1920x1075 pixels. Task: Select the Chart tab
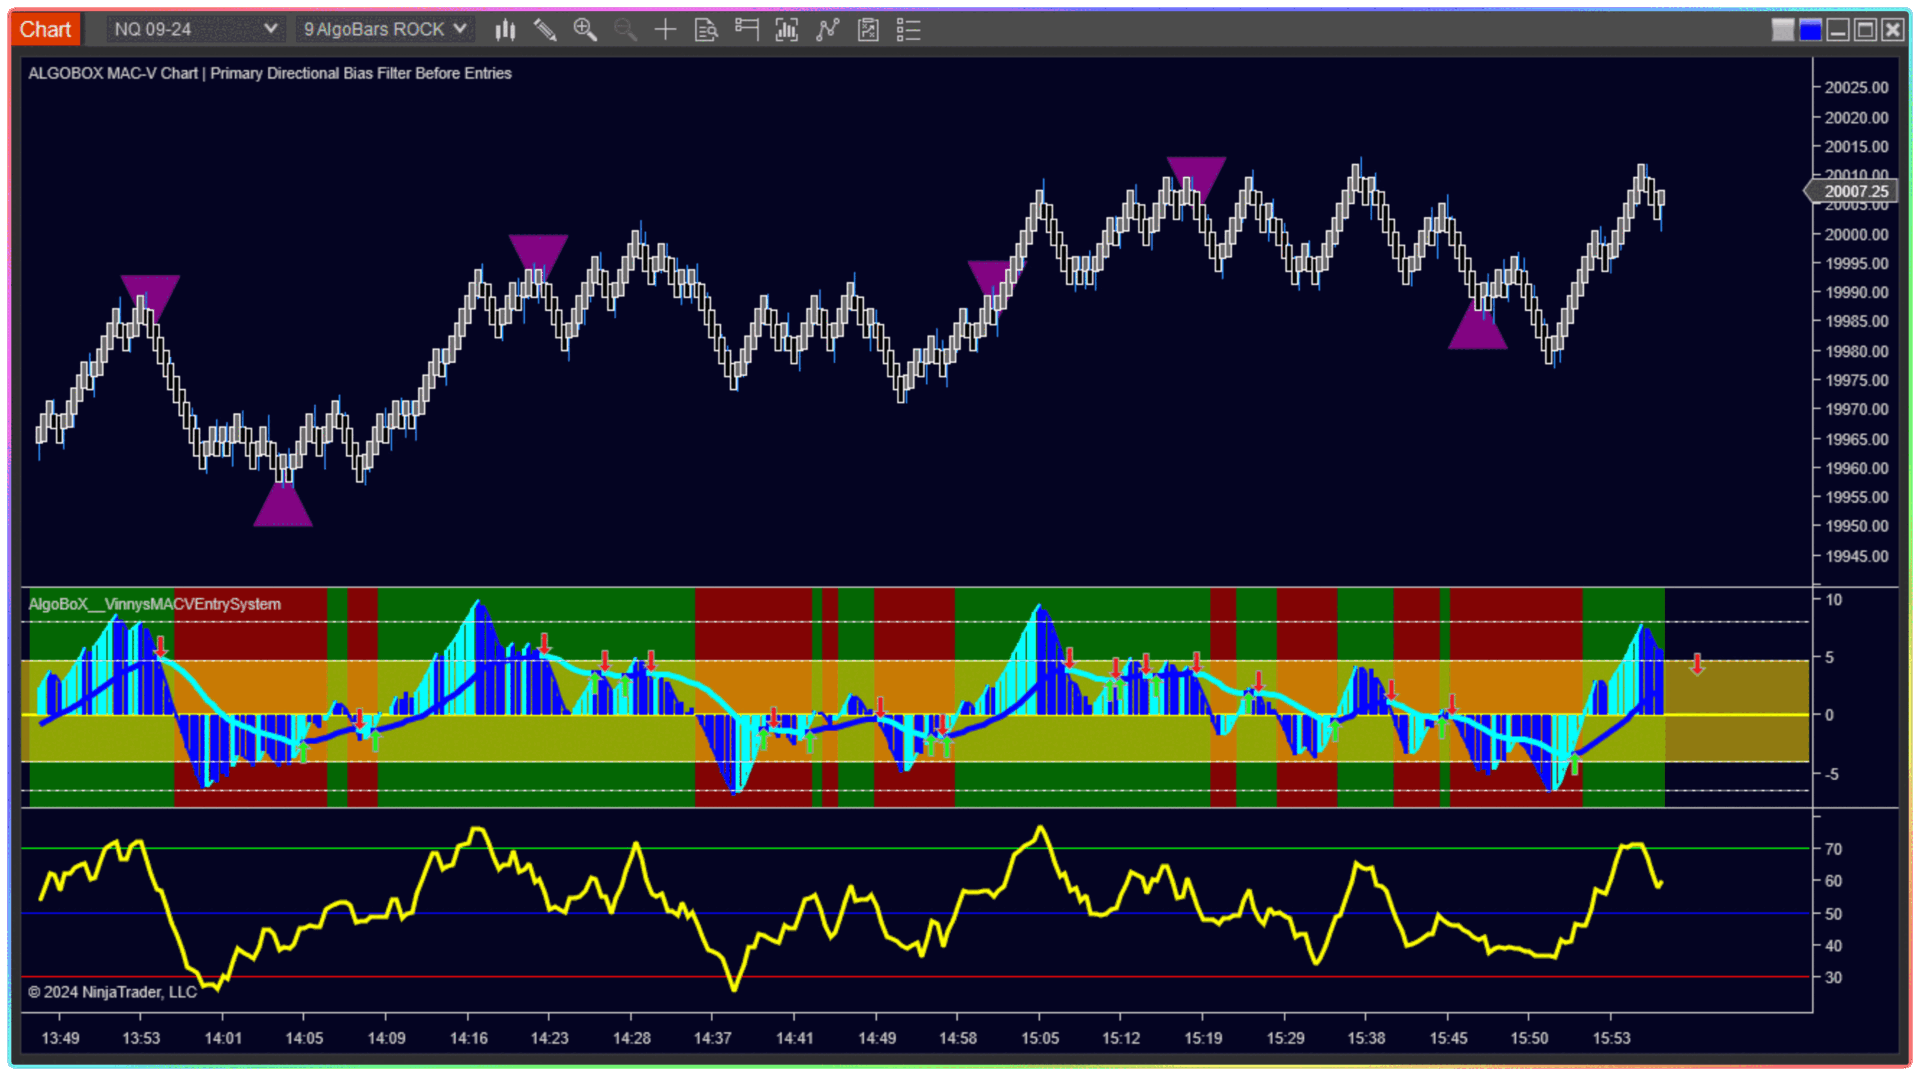click(45, 29)
